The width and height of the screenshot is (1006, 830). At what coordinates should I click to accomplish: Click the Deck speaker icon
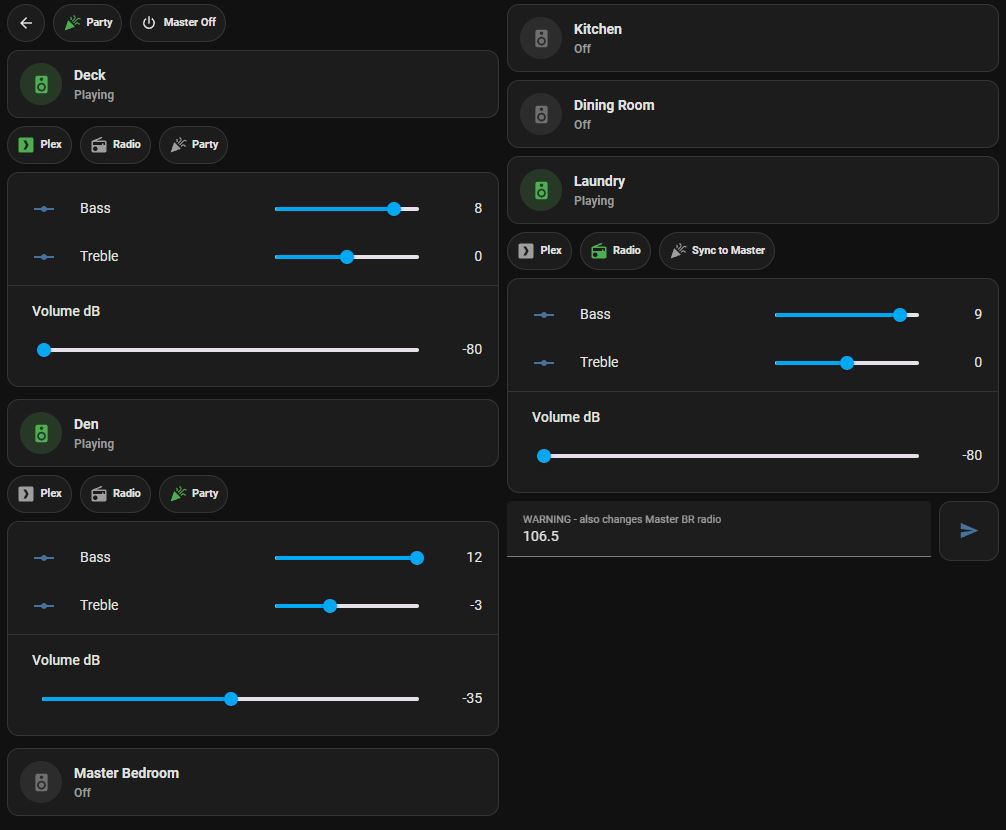(x=41, y=85)
